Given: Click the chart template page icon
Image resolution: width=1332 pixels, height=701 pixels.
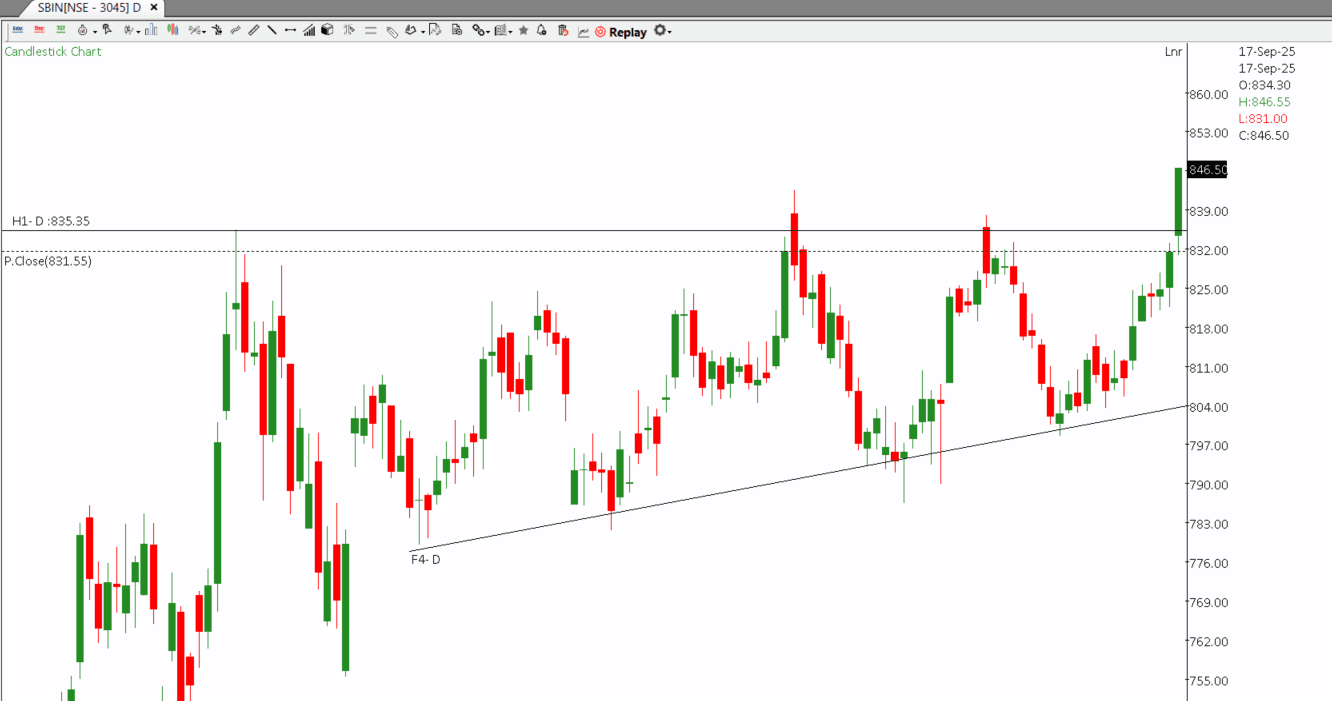Looking at the screenshot, I should 435,30.
